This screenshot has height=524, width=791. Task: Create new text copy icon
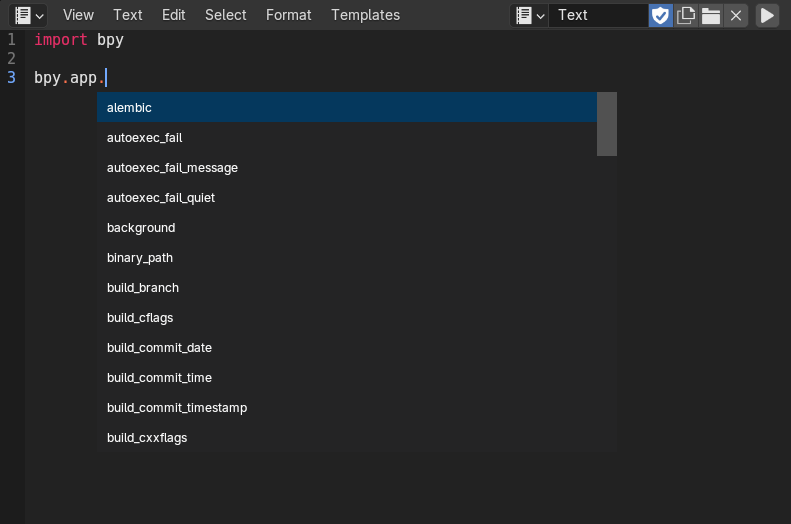click(x=686, y=15)
